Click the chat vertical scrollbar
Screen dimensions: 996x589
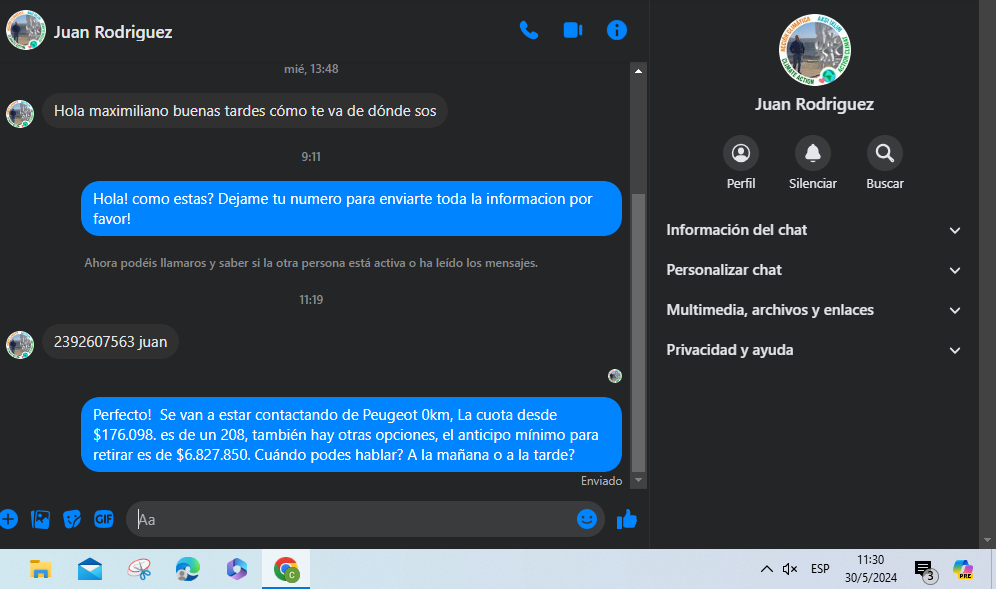638,330
